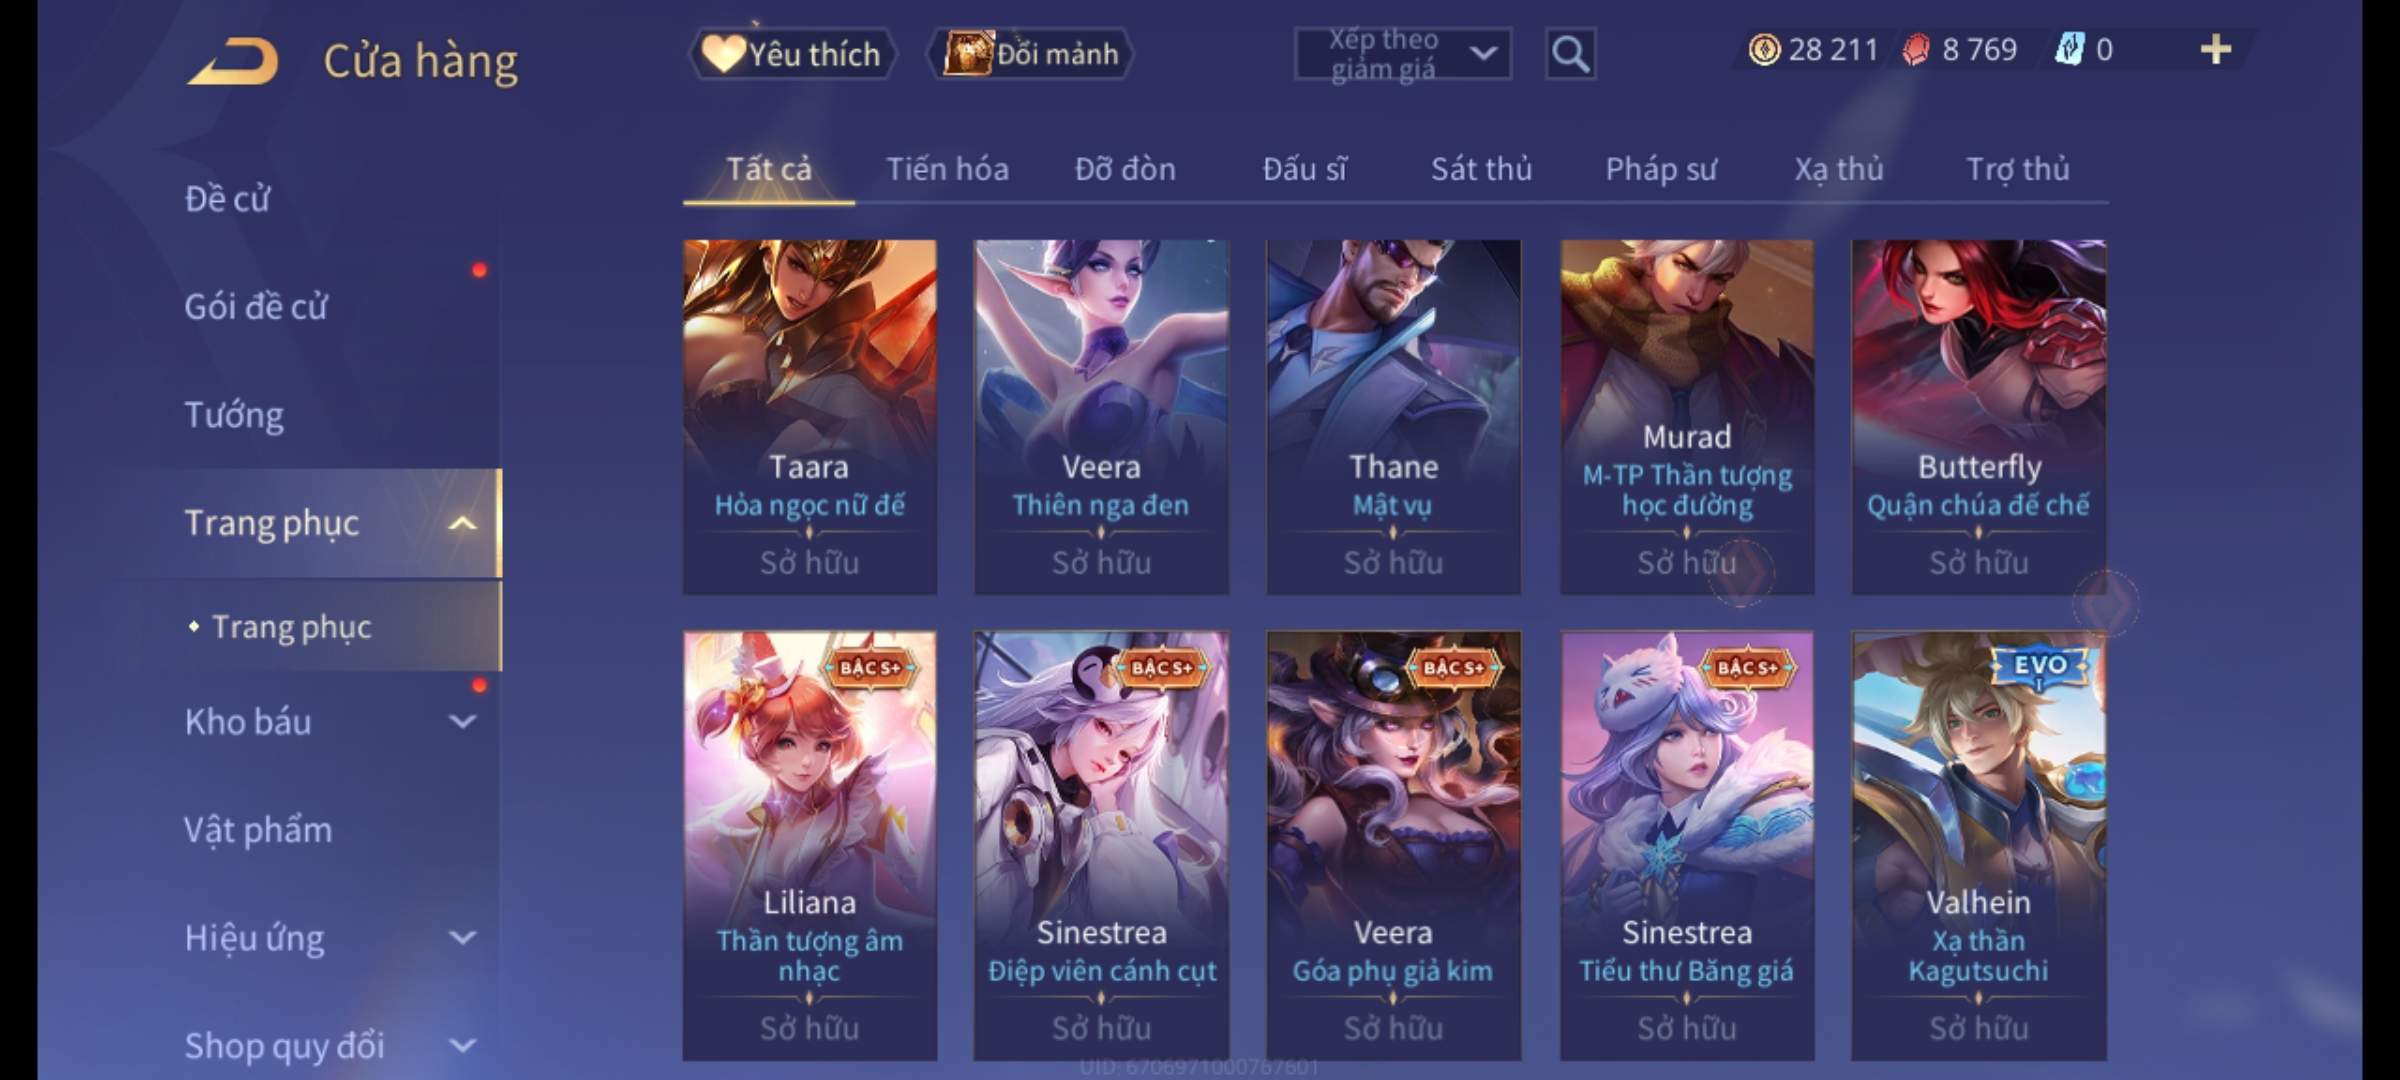The height and width of the screenshot is (1080, 2400).
Task: Expand the Hiệu ứng sidebar section
Action: coord(462,938)
